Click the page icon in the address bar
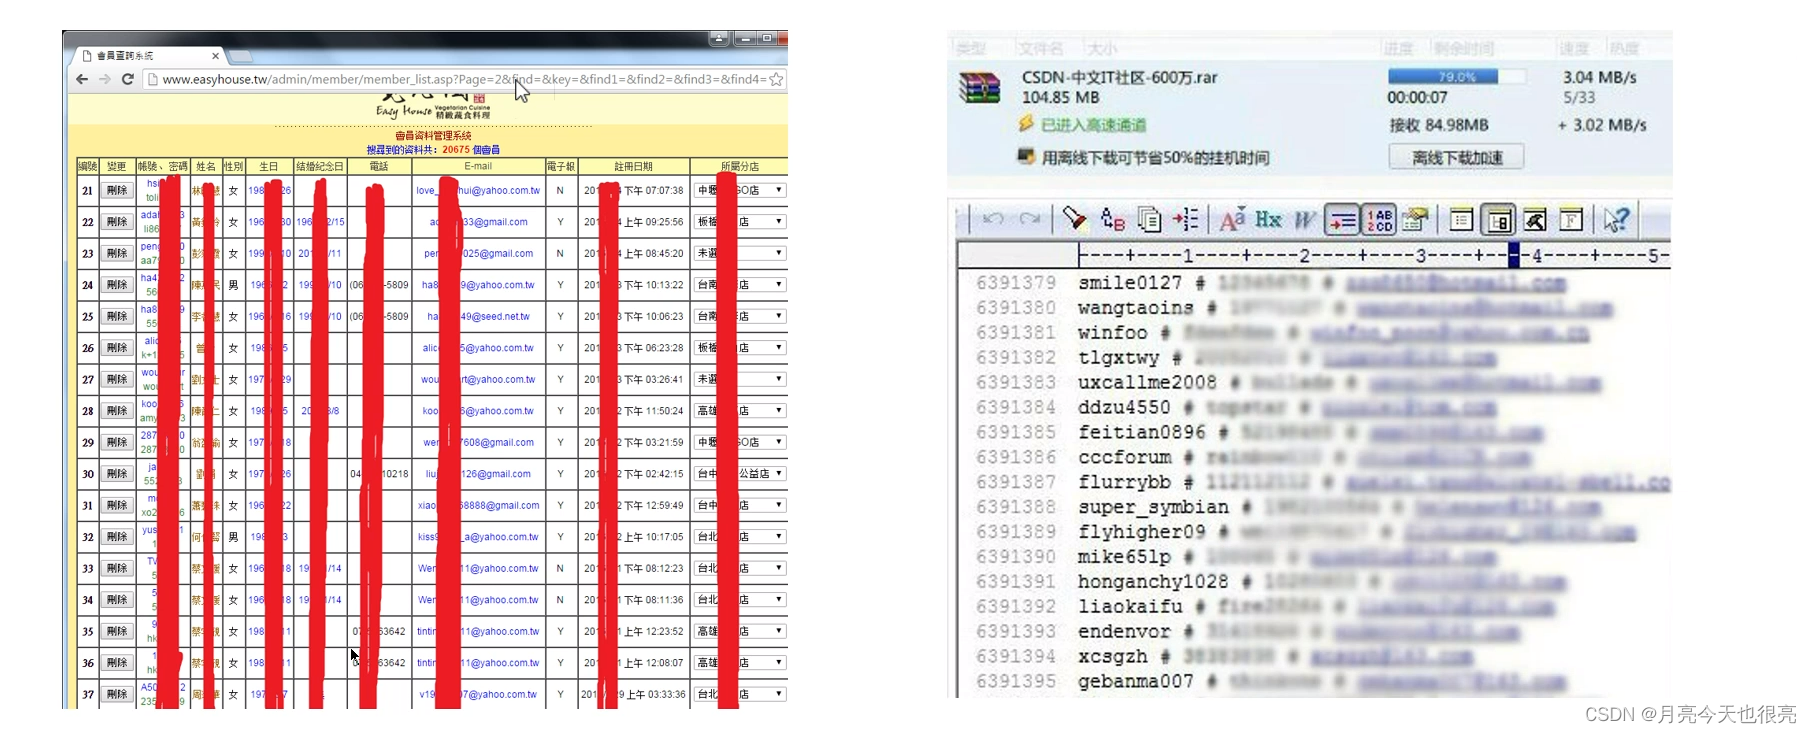The height and width of the screenshot is (733, 1811). click(x=153, y=79)
